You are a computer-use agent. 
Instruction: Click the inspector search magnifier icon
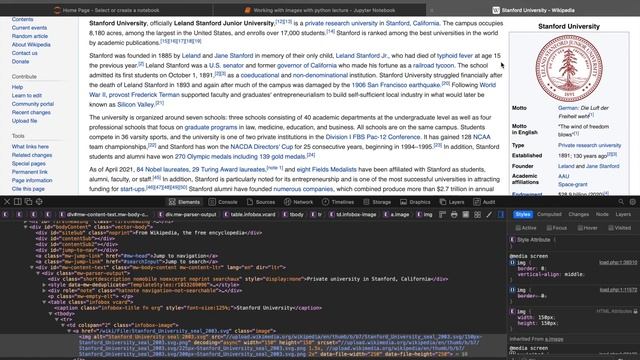point(621,202)
